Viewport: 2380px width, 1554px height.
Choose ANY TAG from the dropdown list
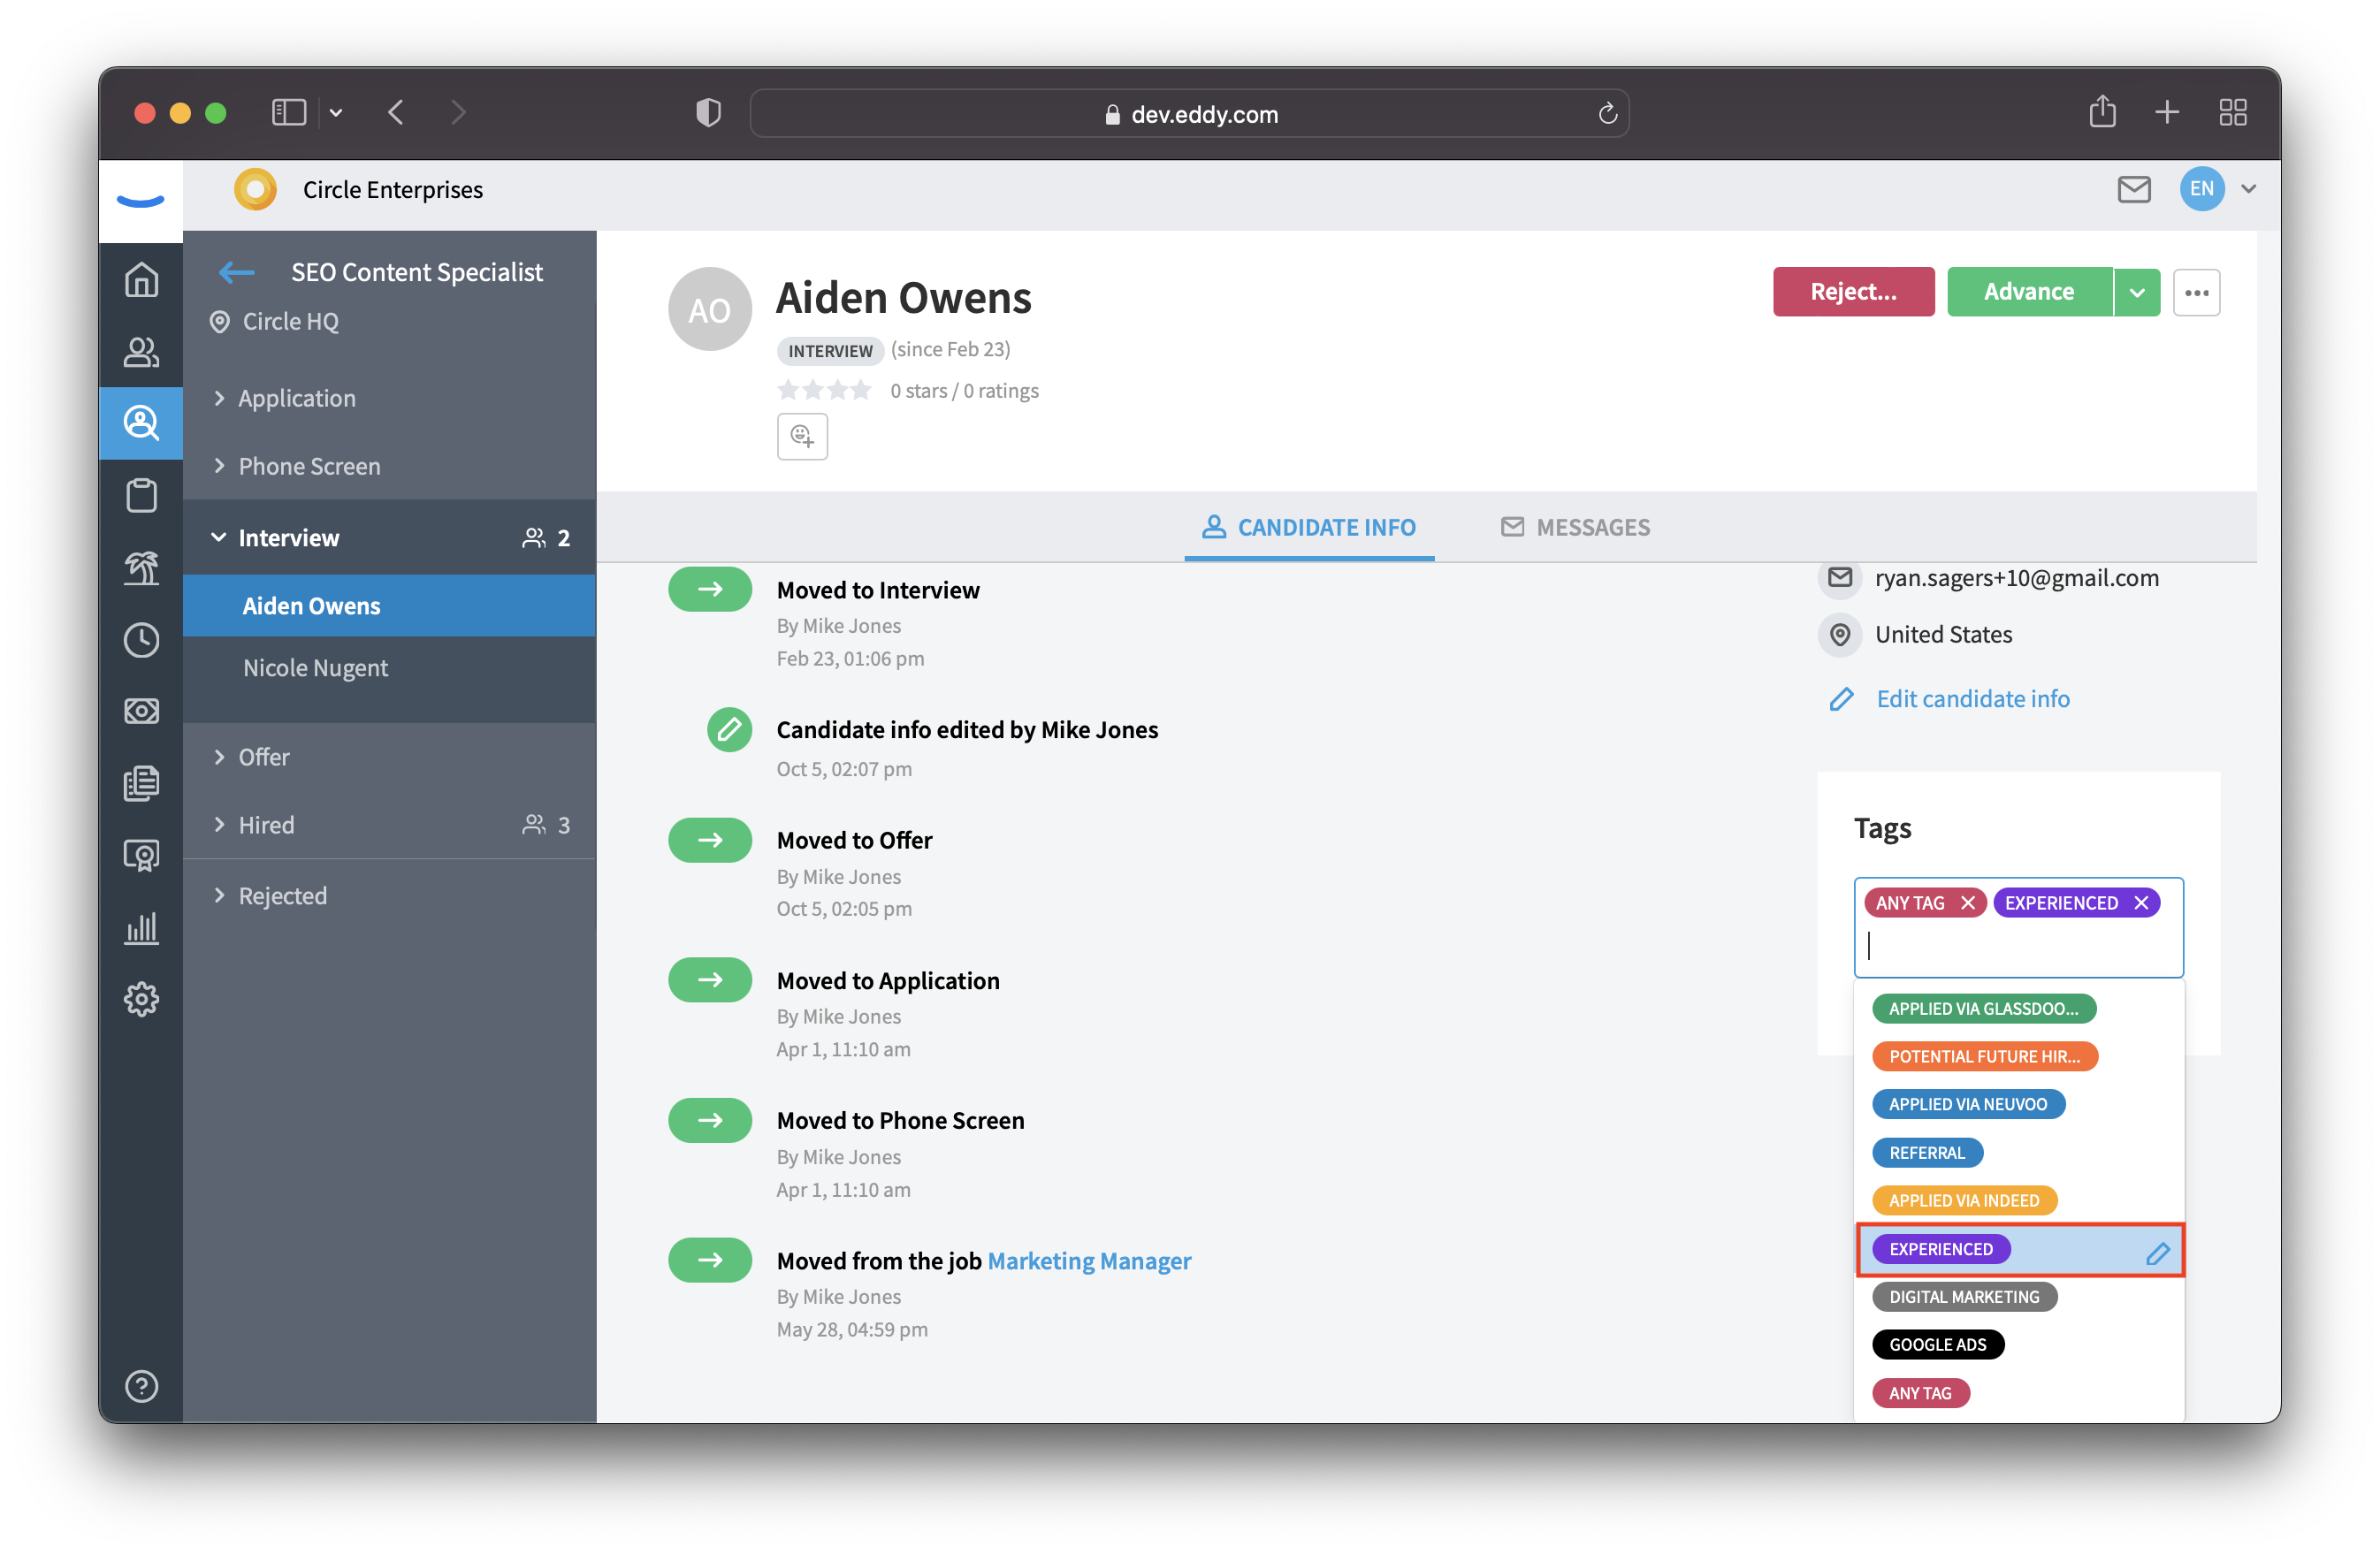coord(1920,1392)
